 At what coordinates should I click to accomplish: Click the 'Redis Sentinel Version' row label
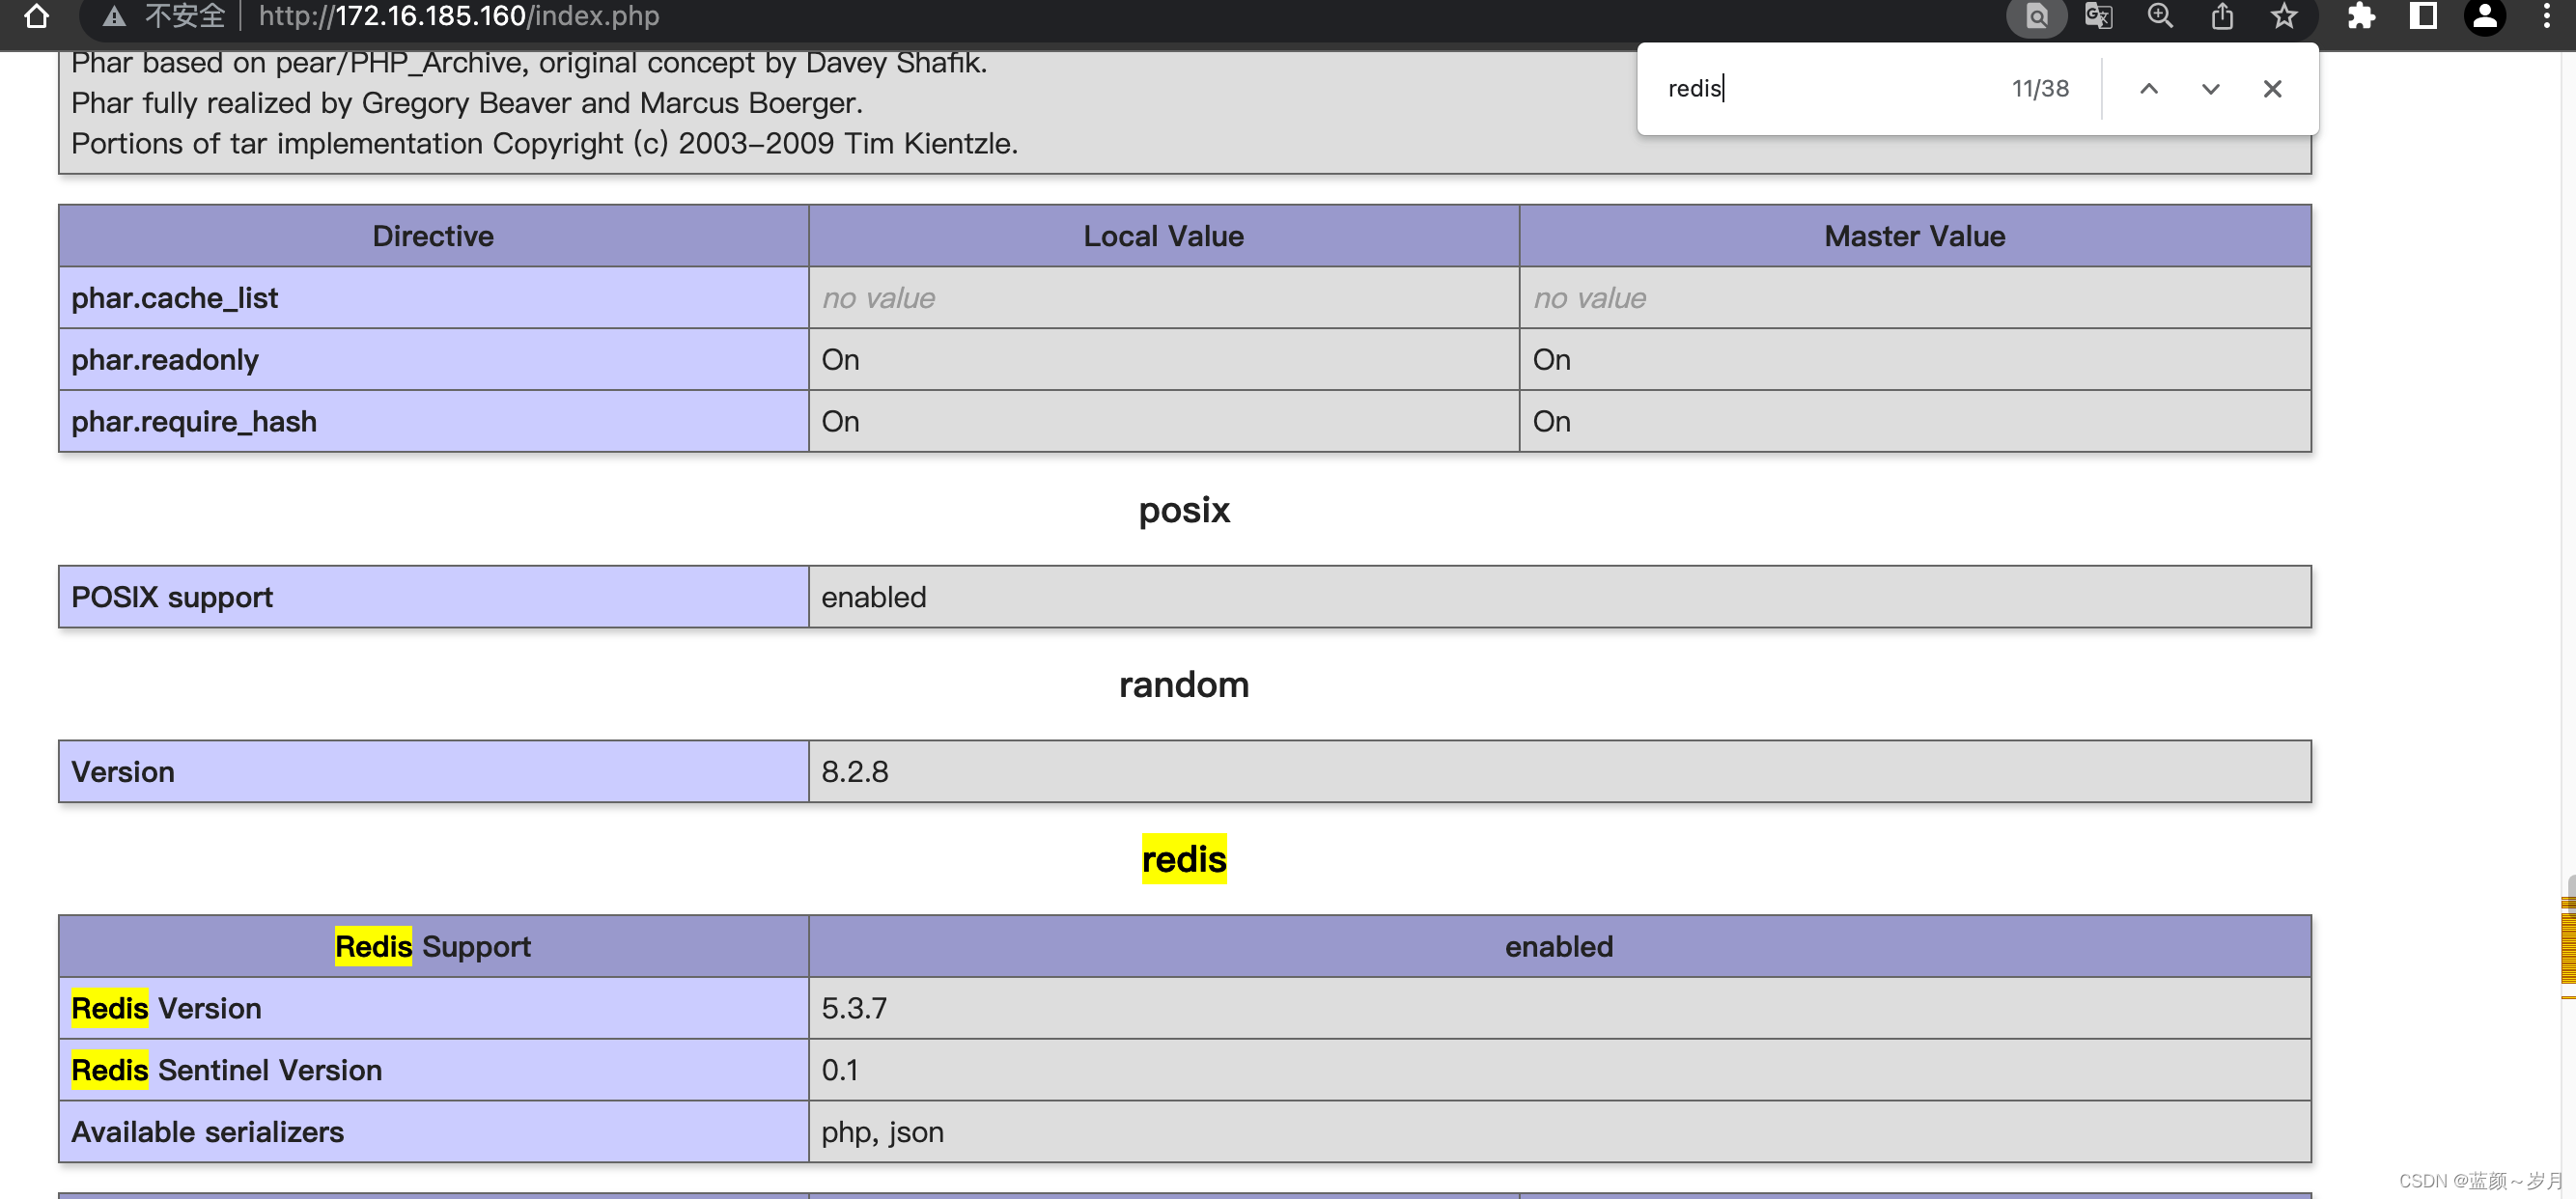click(x=433, y=1070)
